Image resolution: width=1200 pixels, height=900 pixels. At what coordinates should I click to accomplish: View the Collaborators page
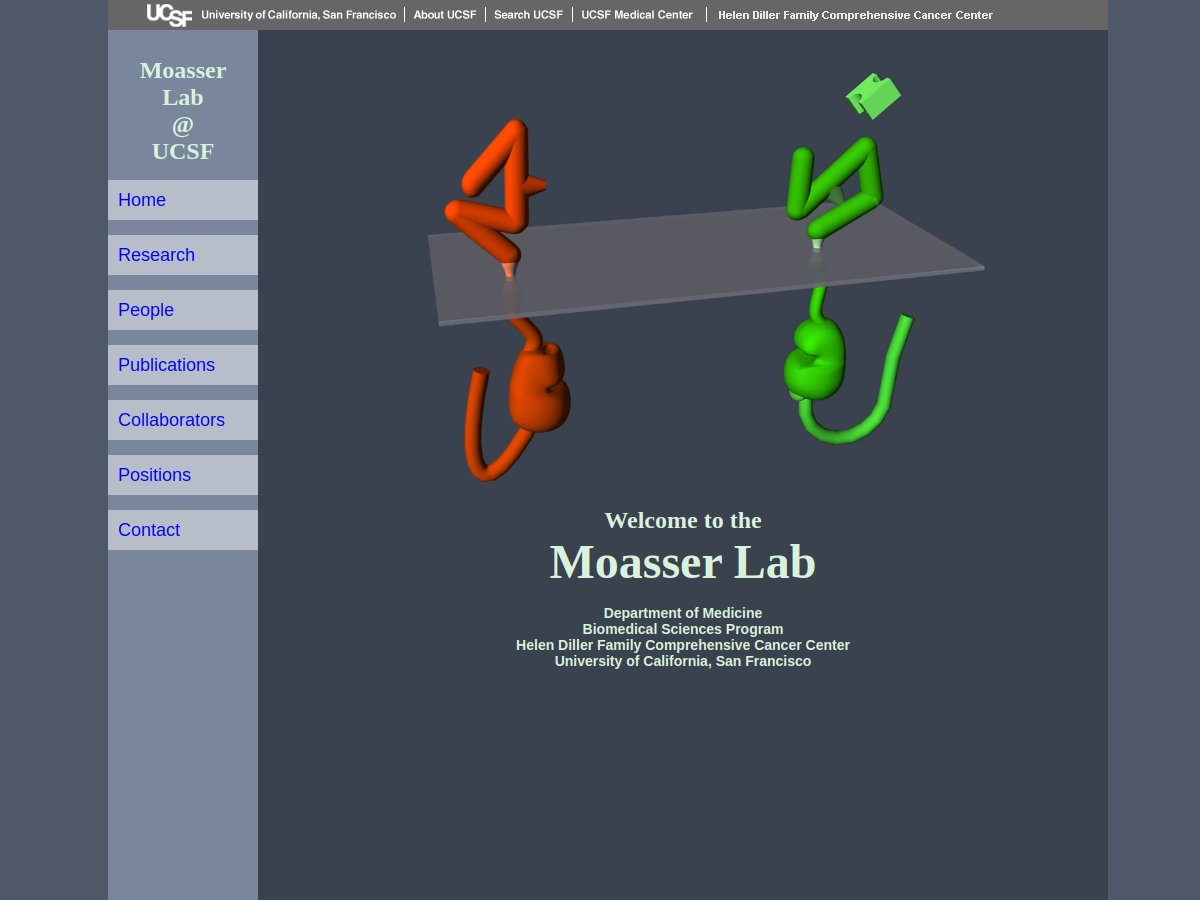(183, 420)
